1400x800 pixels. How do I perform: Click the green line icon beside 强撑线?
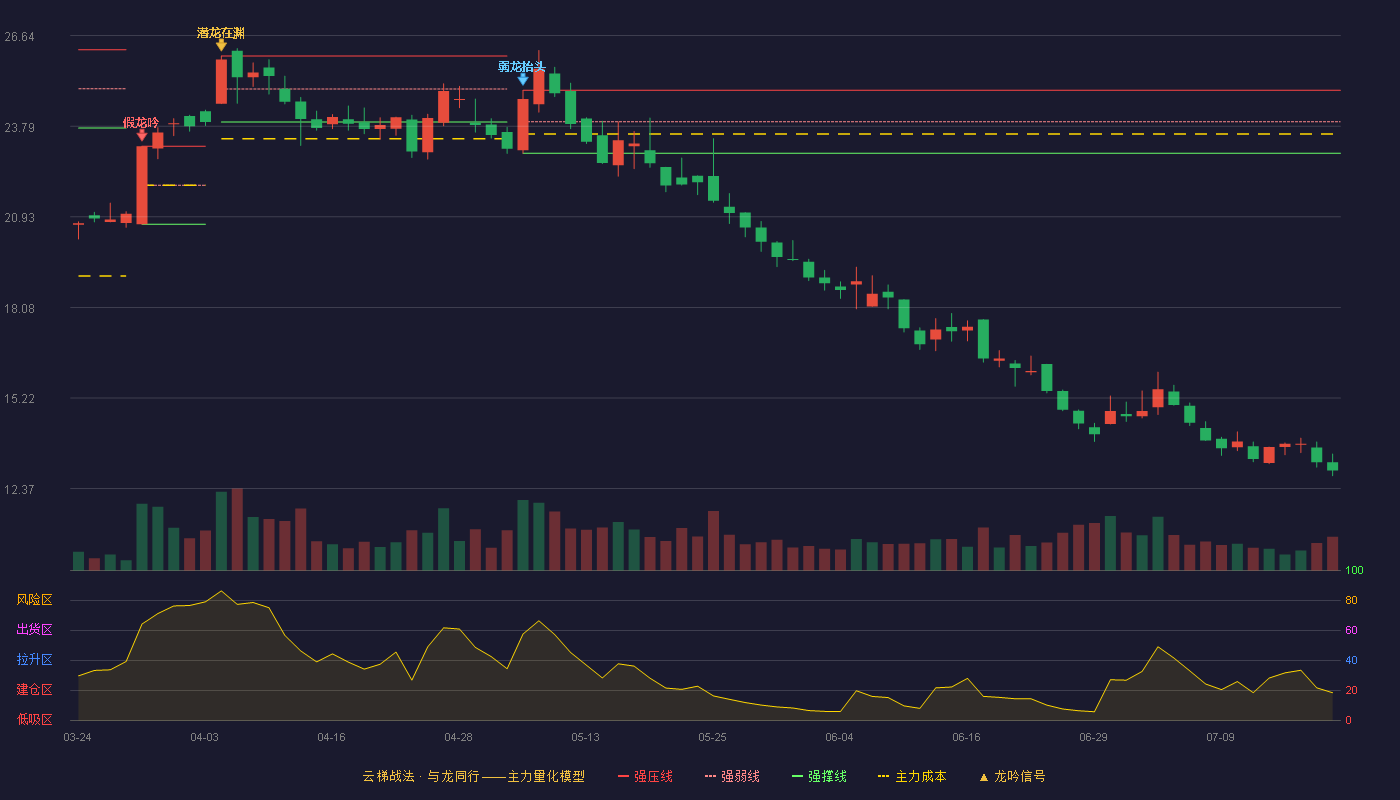pyautogui.click(x=797, y=776)
